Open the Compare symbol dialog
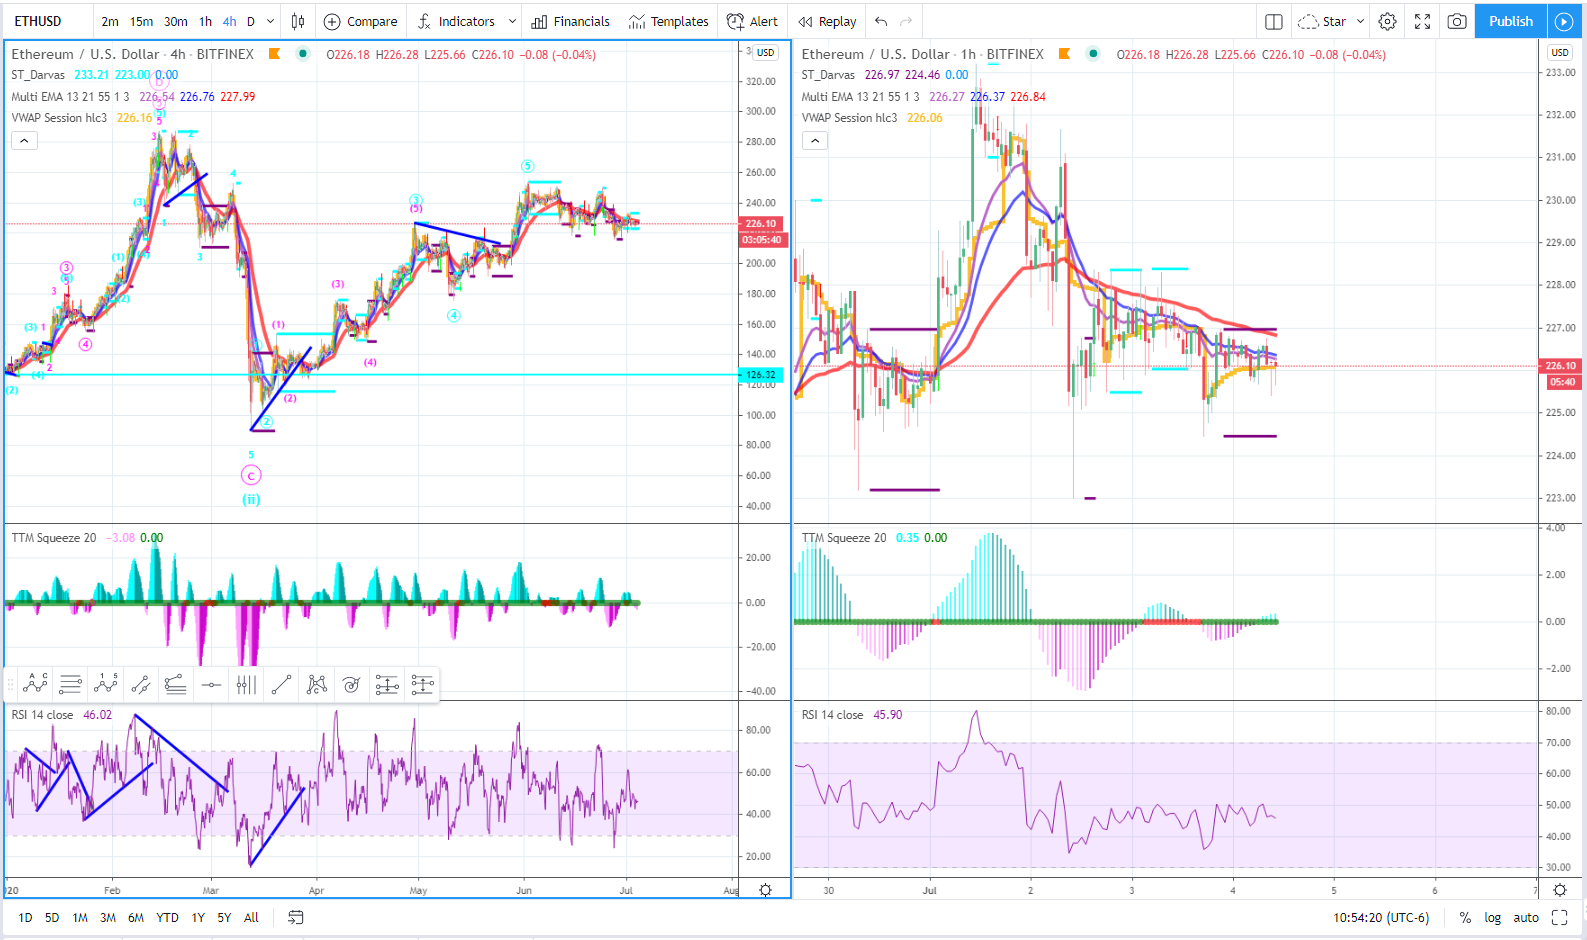 click(360, 21)
